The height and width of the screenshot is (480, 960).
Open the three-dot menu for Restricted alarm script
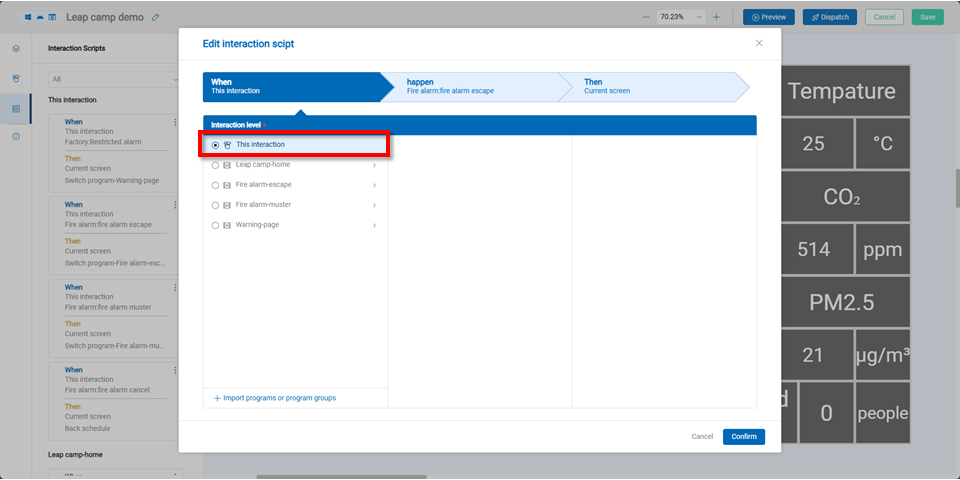[176, 122]
